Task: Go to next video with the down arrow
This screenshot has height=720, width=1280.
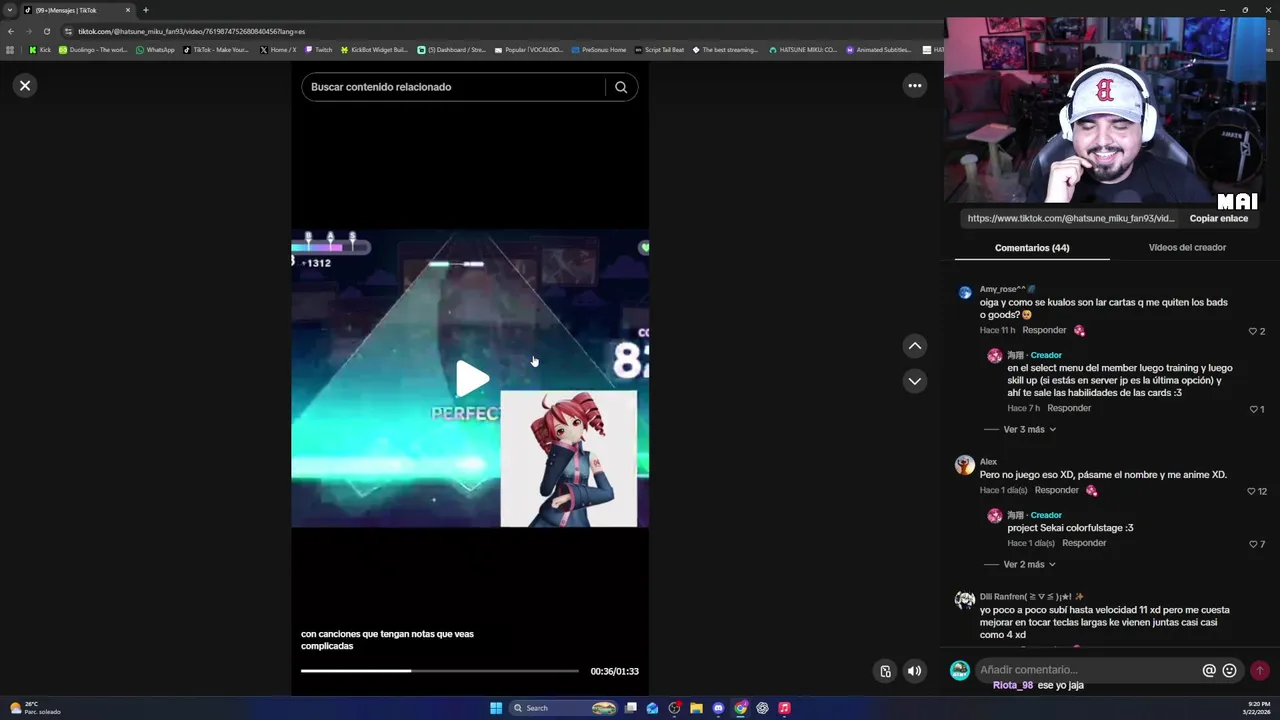Action: point(914,381)
